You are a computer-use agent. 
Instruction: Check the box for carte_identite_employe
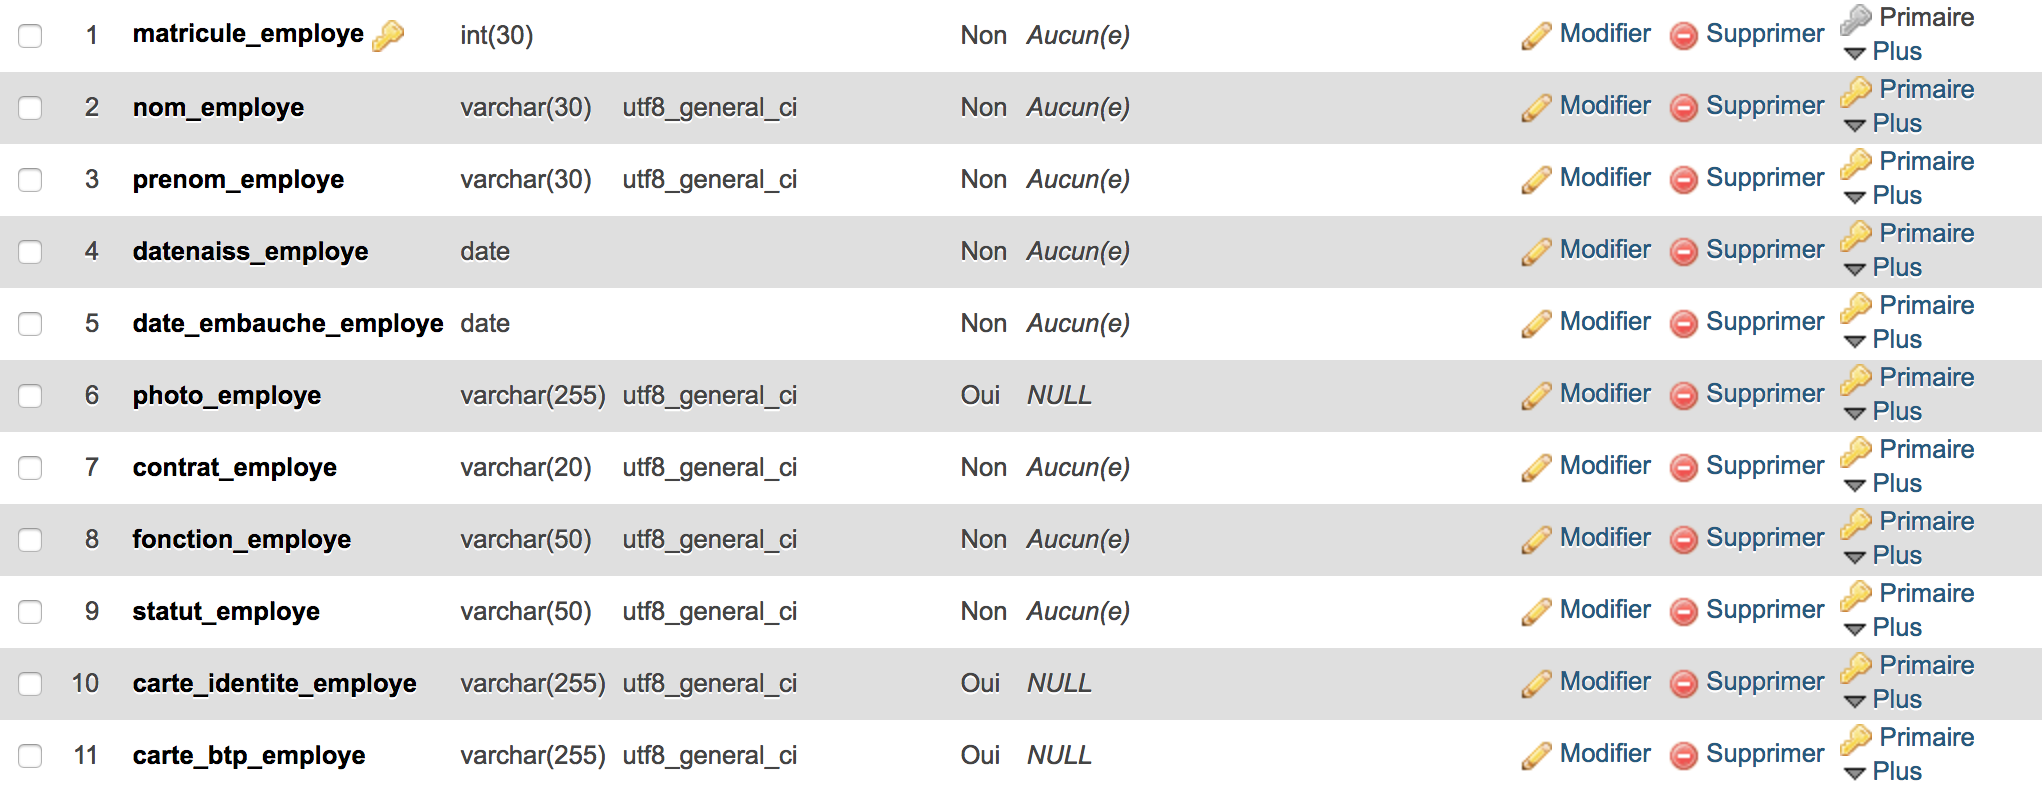tap(30, 684)
